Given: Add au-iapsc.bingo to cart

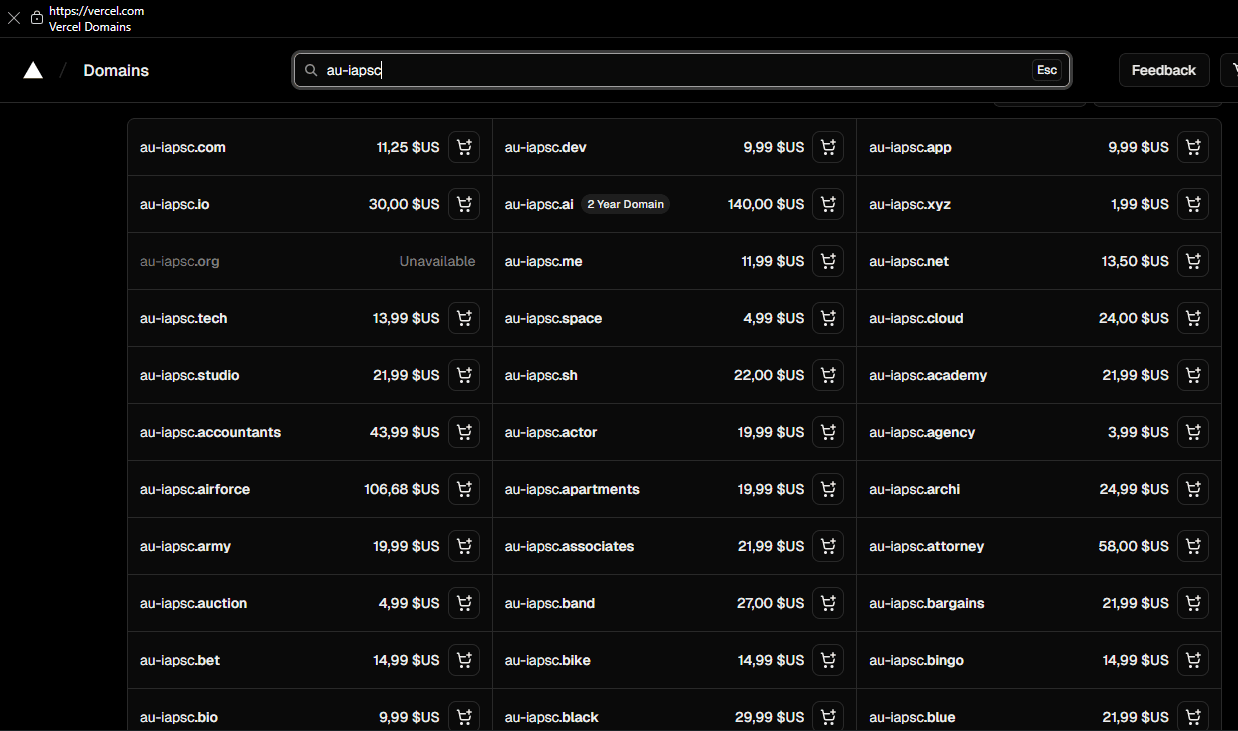Looking at the screenshot, I should (x=1193, y=661).
